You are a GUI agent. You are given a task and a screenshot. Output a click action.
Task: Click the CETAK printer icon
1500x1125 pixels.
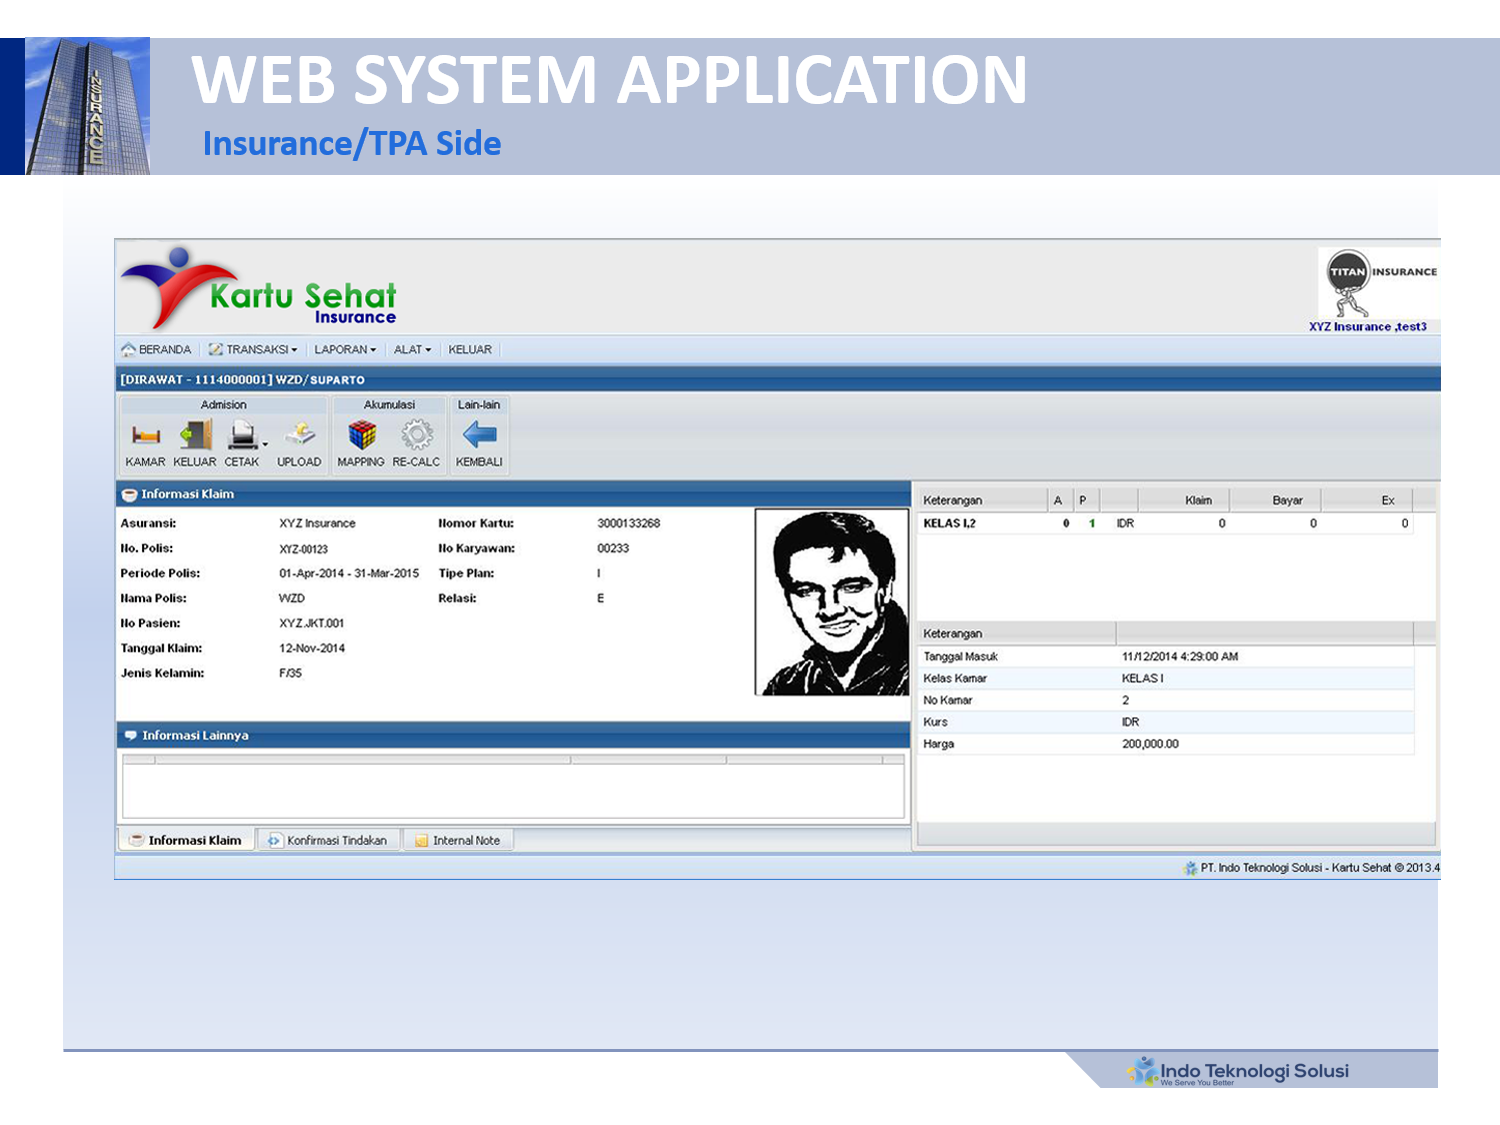pyautogui.click(x=242, y=436)
